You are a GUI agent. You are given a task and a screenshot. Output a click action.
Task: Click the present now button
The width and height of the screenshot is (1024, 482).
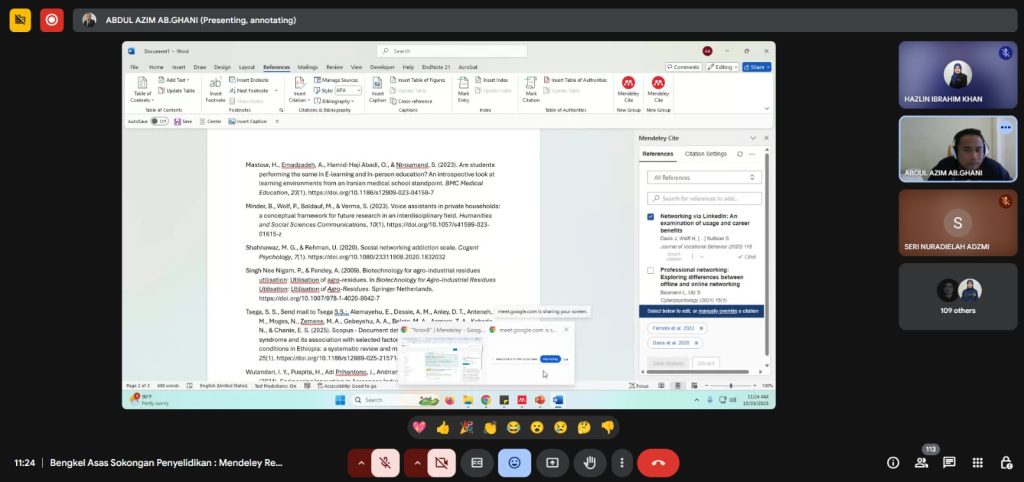552,463
